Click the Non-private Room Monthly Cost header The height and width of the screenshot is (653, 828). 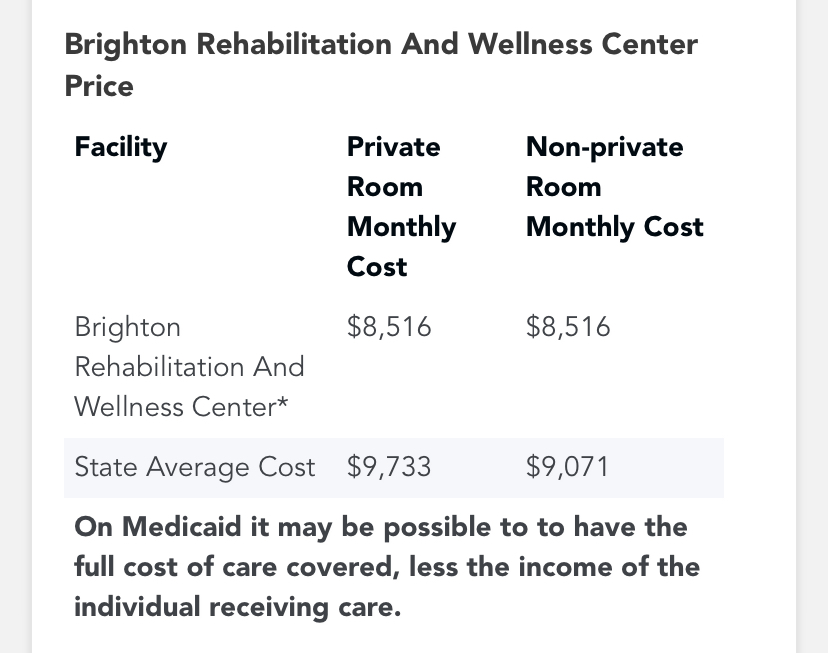(615, 187)
